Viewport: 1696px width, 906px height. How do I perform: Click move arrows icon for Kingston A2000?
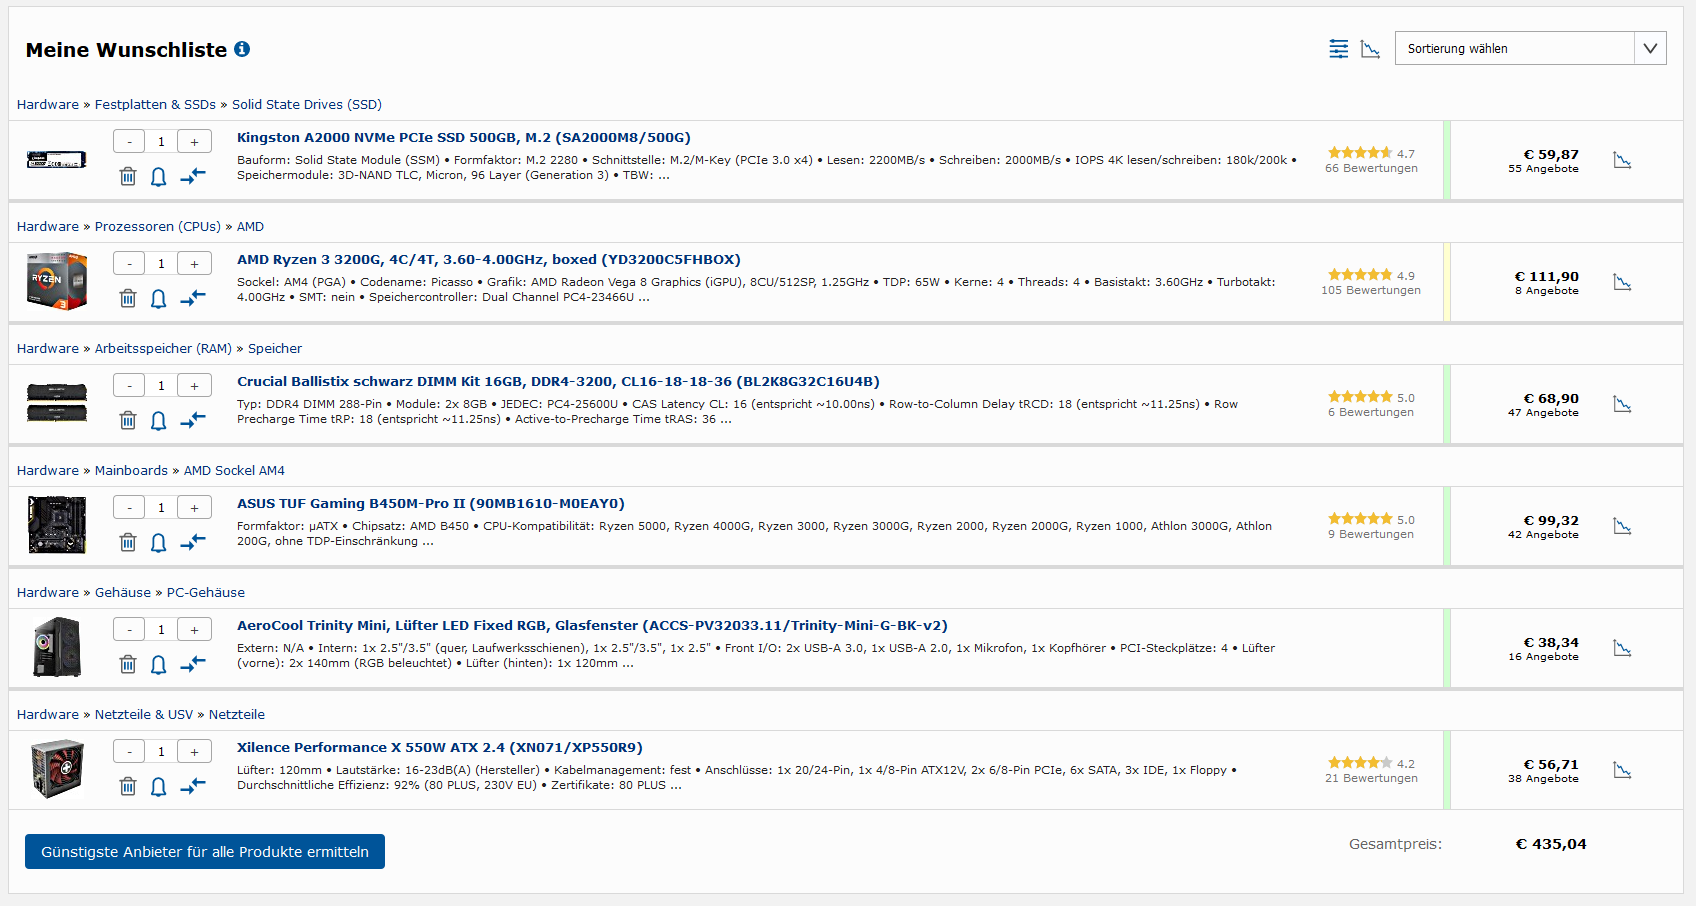(x=193, y=176)
